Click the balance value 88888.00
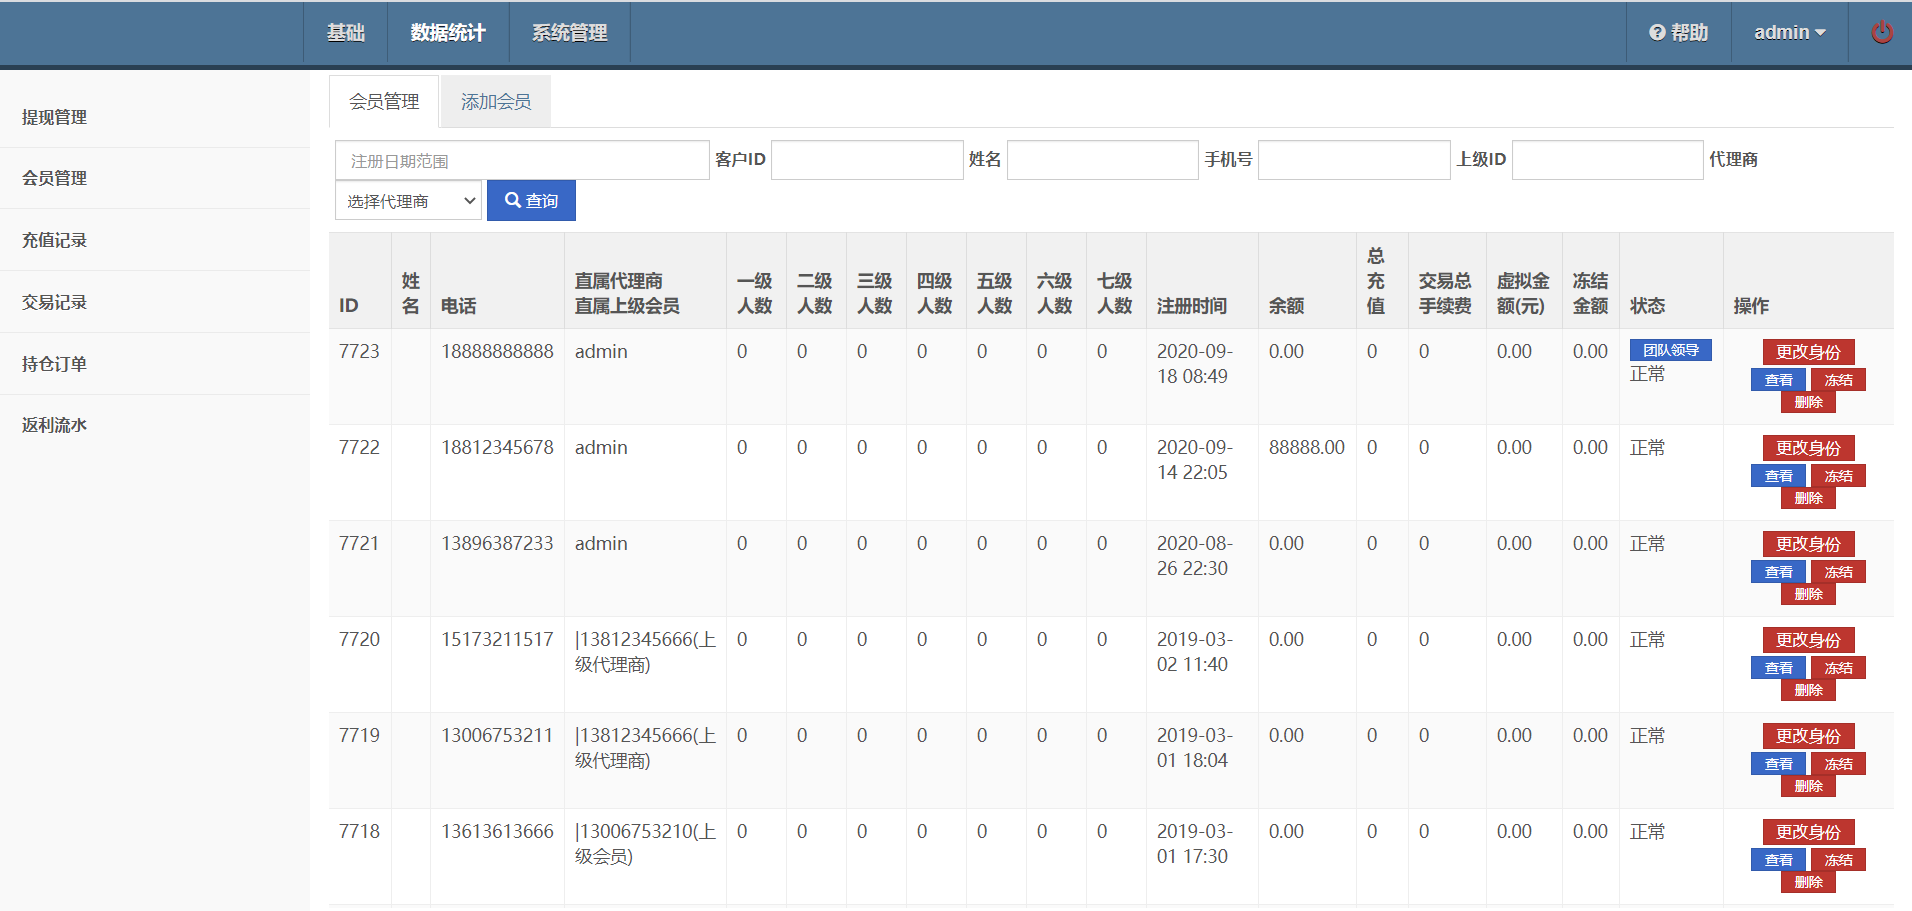Image resolution: width=1912 pixels, height=911 pixels. pyautogui.click(x=1307, y=447)
